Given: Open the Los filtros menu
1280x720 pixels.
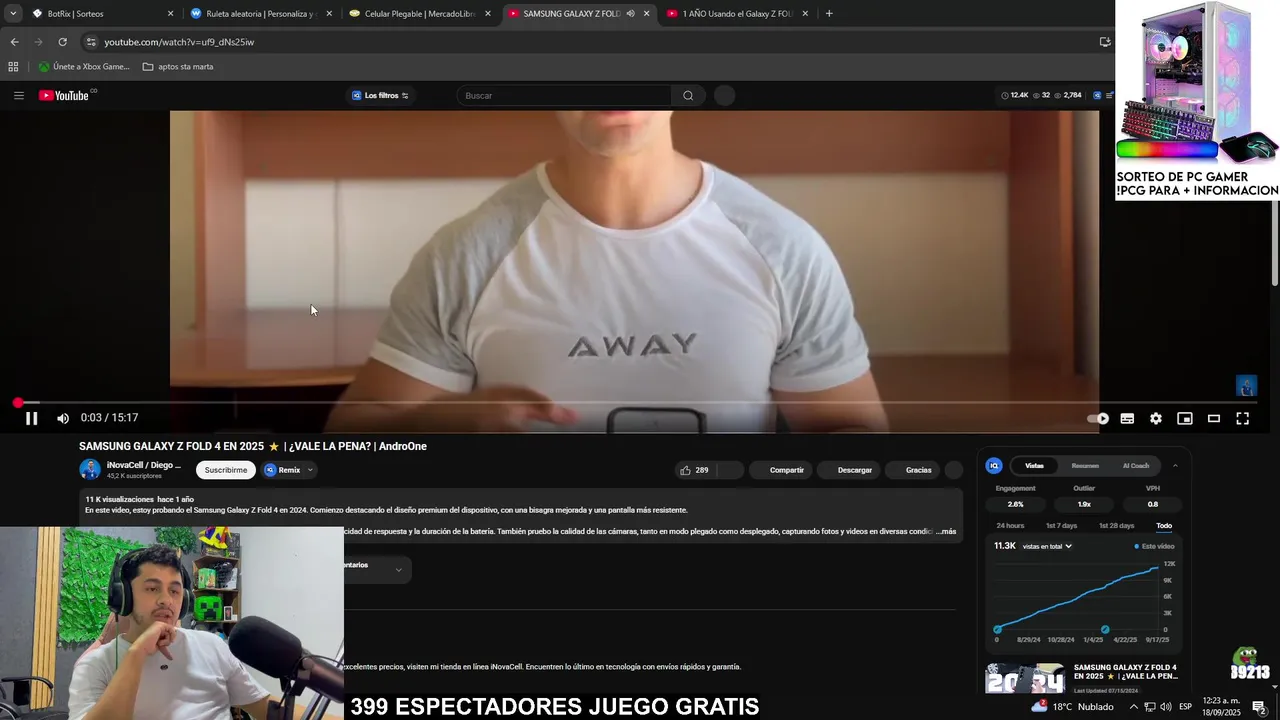Looking at the screenshot, I should pos(380,95).
